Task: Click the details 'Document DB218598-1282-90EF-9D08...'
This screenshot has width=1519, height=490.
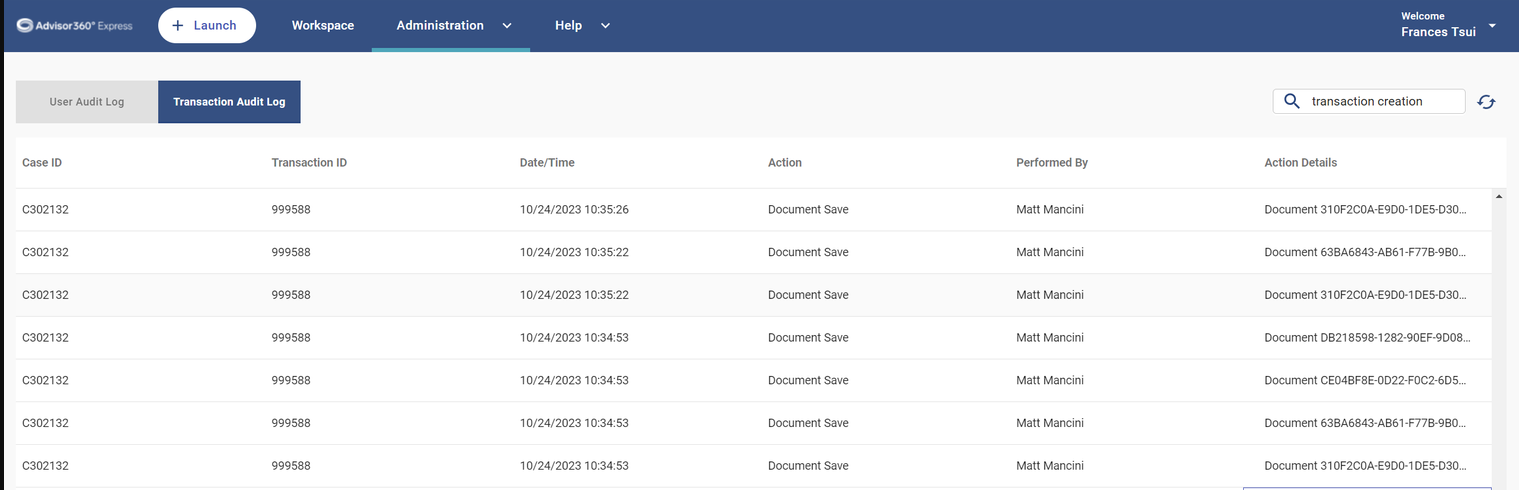Action: point(1367,338)
